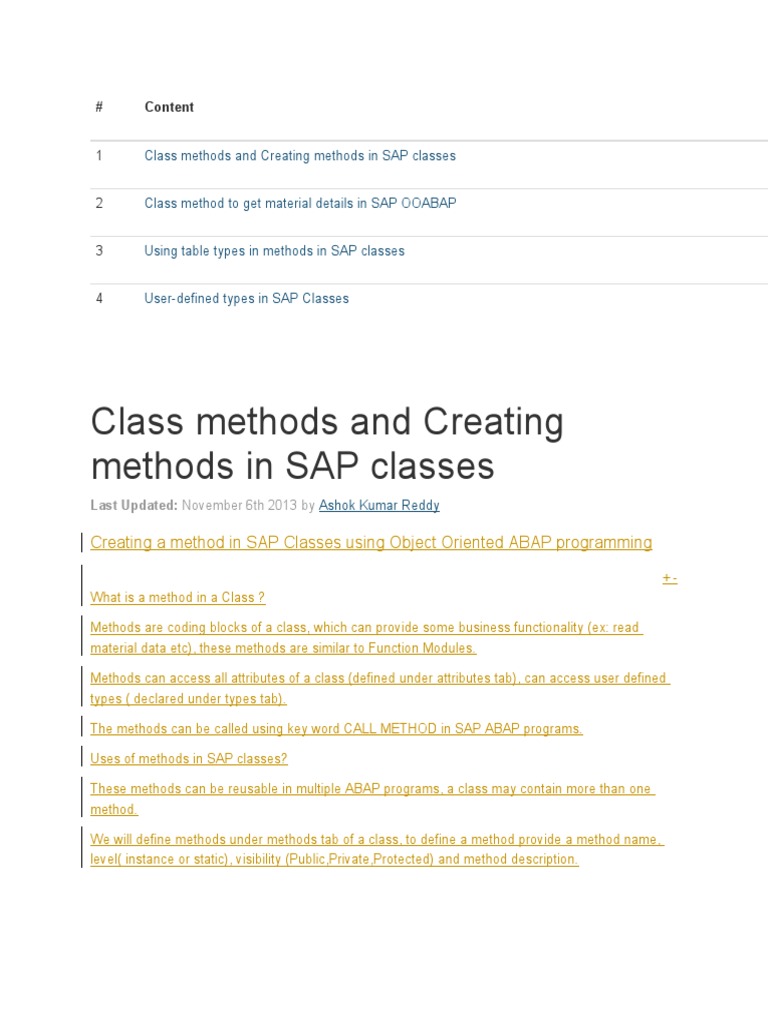Open 'User-defined types in SAP Classes' link
This screenshot has height=1024, width=768.
pos(246,299)
